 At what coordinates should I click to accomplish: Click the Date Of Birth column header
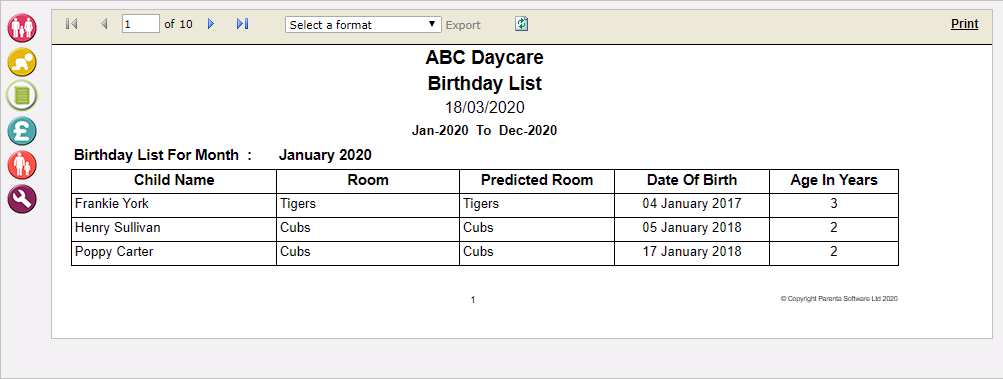click(692, 181)
